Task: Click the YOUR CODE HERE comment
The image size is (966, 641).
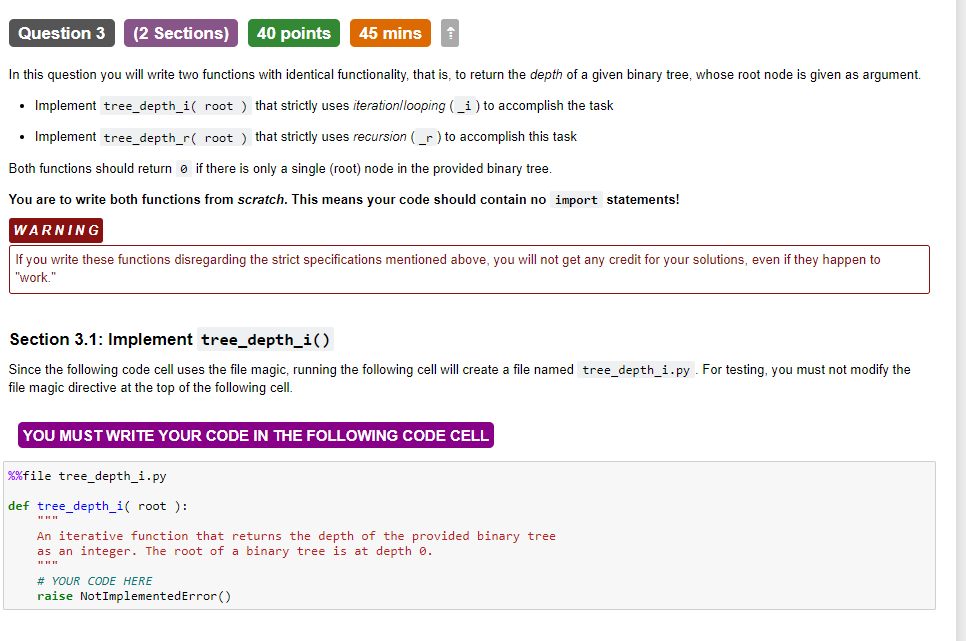Action: click(x=96, y=581)
